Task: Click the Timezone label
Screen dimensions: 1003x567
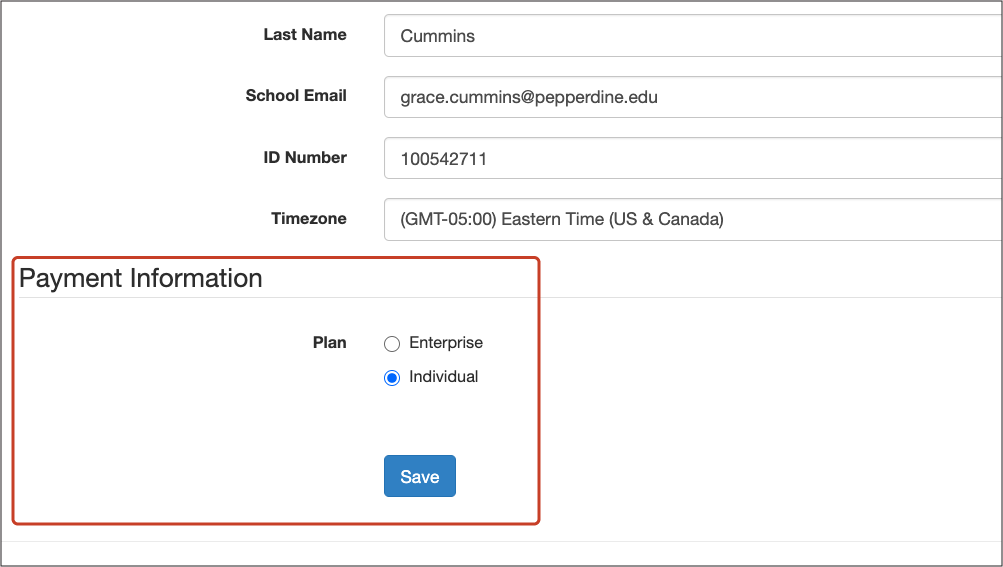Action: click(309, 219)
